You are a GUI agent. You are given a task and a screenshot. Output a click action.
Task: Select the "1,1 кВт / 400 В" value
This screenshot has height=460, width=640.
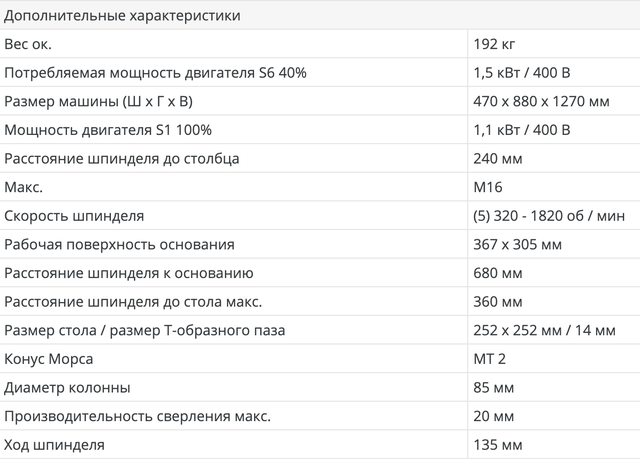522,130
